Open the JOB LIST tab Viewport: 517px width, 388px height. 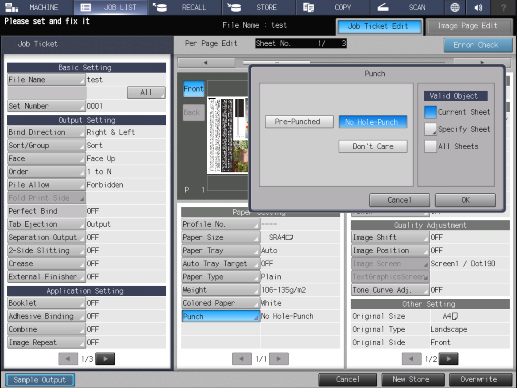tap(111, 7)
